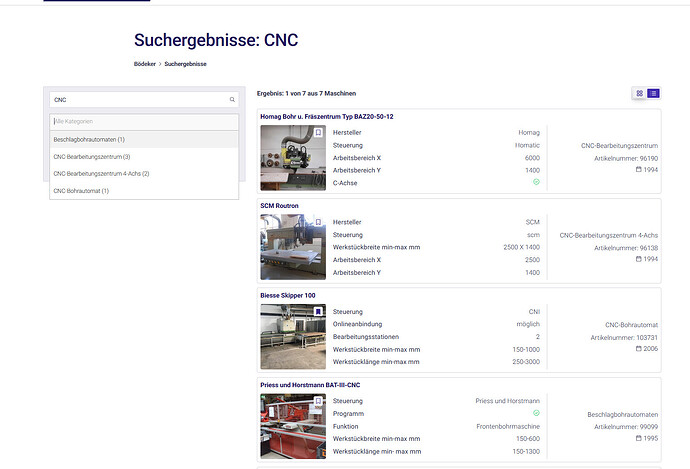The image size is (690, 469).
Task: Open the Homag machine thumbnail image
Action: tap(293, 158)
